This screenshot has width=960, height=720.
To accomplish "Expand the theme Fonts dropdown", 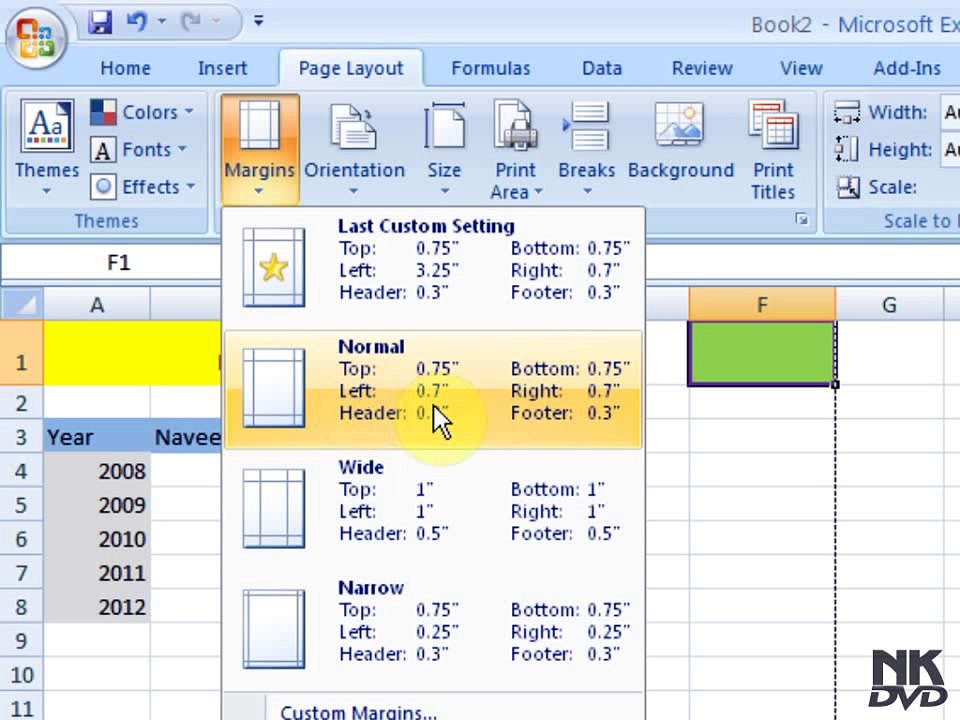I will (x=138, y=149).
